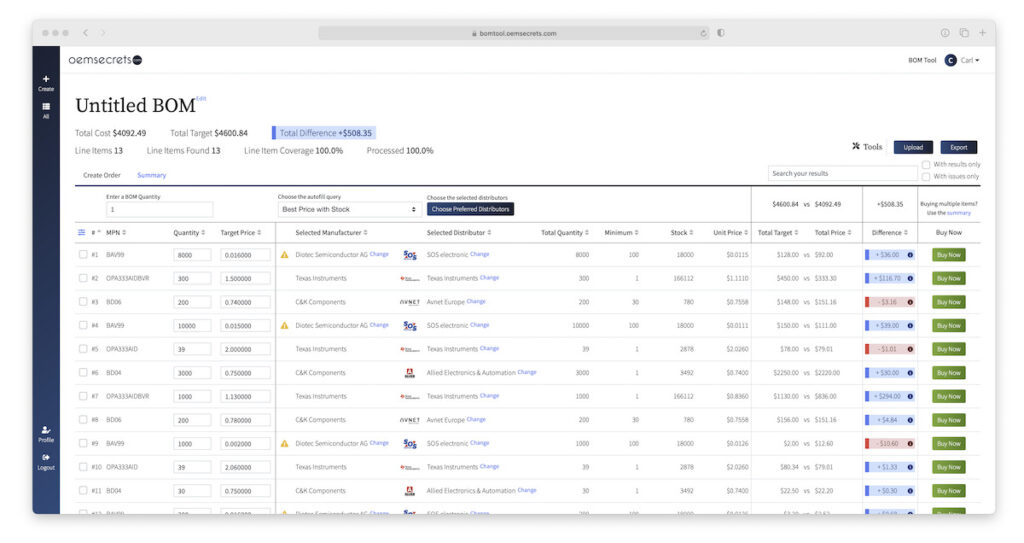Open the Create sidebar item
Viewport: 1024px width, 543px height.
(46, 83)
